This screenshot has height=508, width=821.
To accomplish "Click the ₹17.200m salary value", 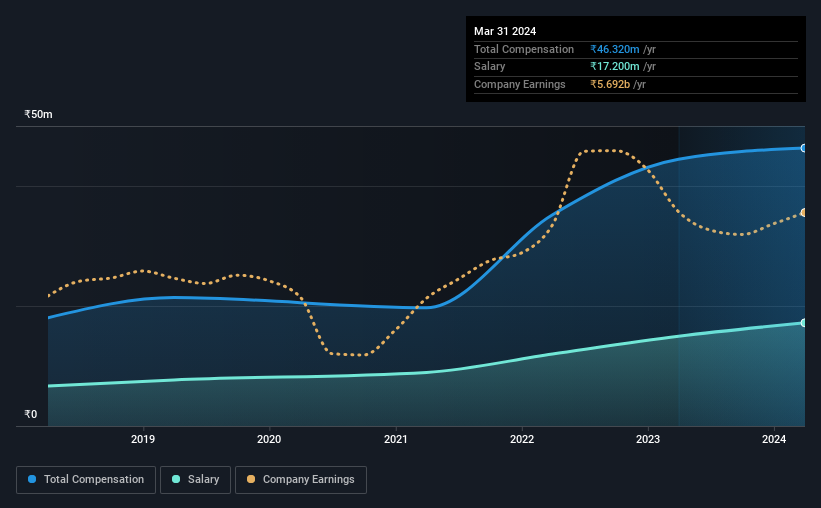I will pos(615,67).
